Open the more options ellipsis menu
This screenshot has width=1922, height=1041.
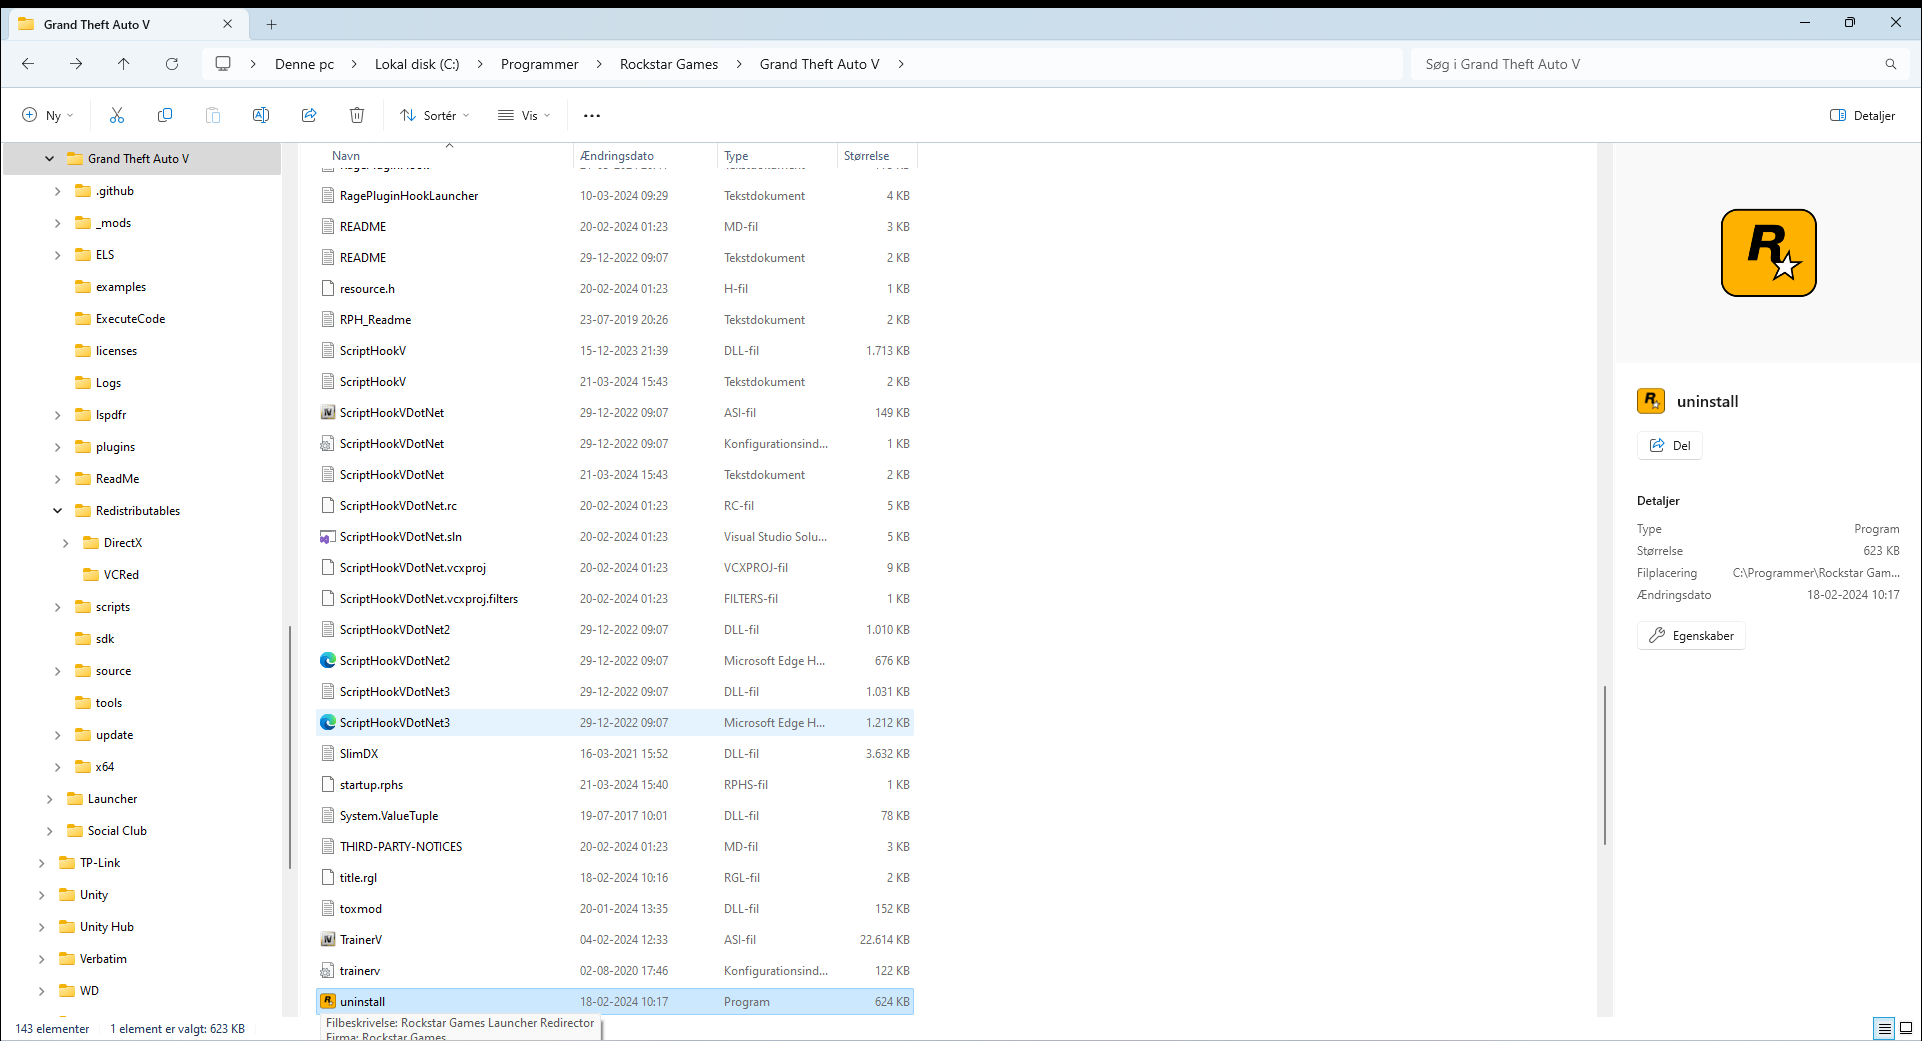592,115
